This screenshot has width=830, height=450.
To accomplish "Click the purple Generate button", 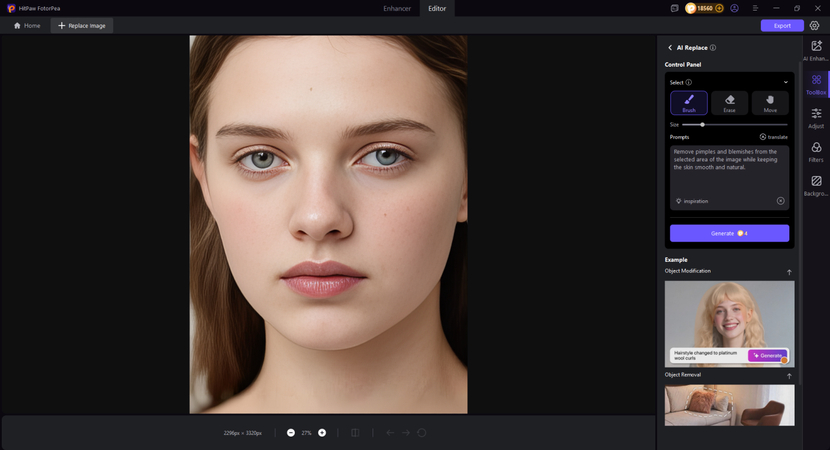I will tap(729, 233).
